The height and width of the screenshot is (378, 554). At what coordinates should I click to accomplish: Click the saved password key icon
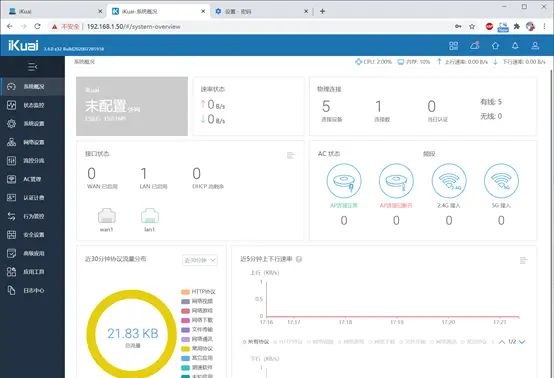point(458,26)
